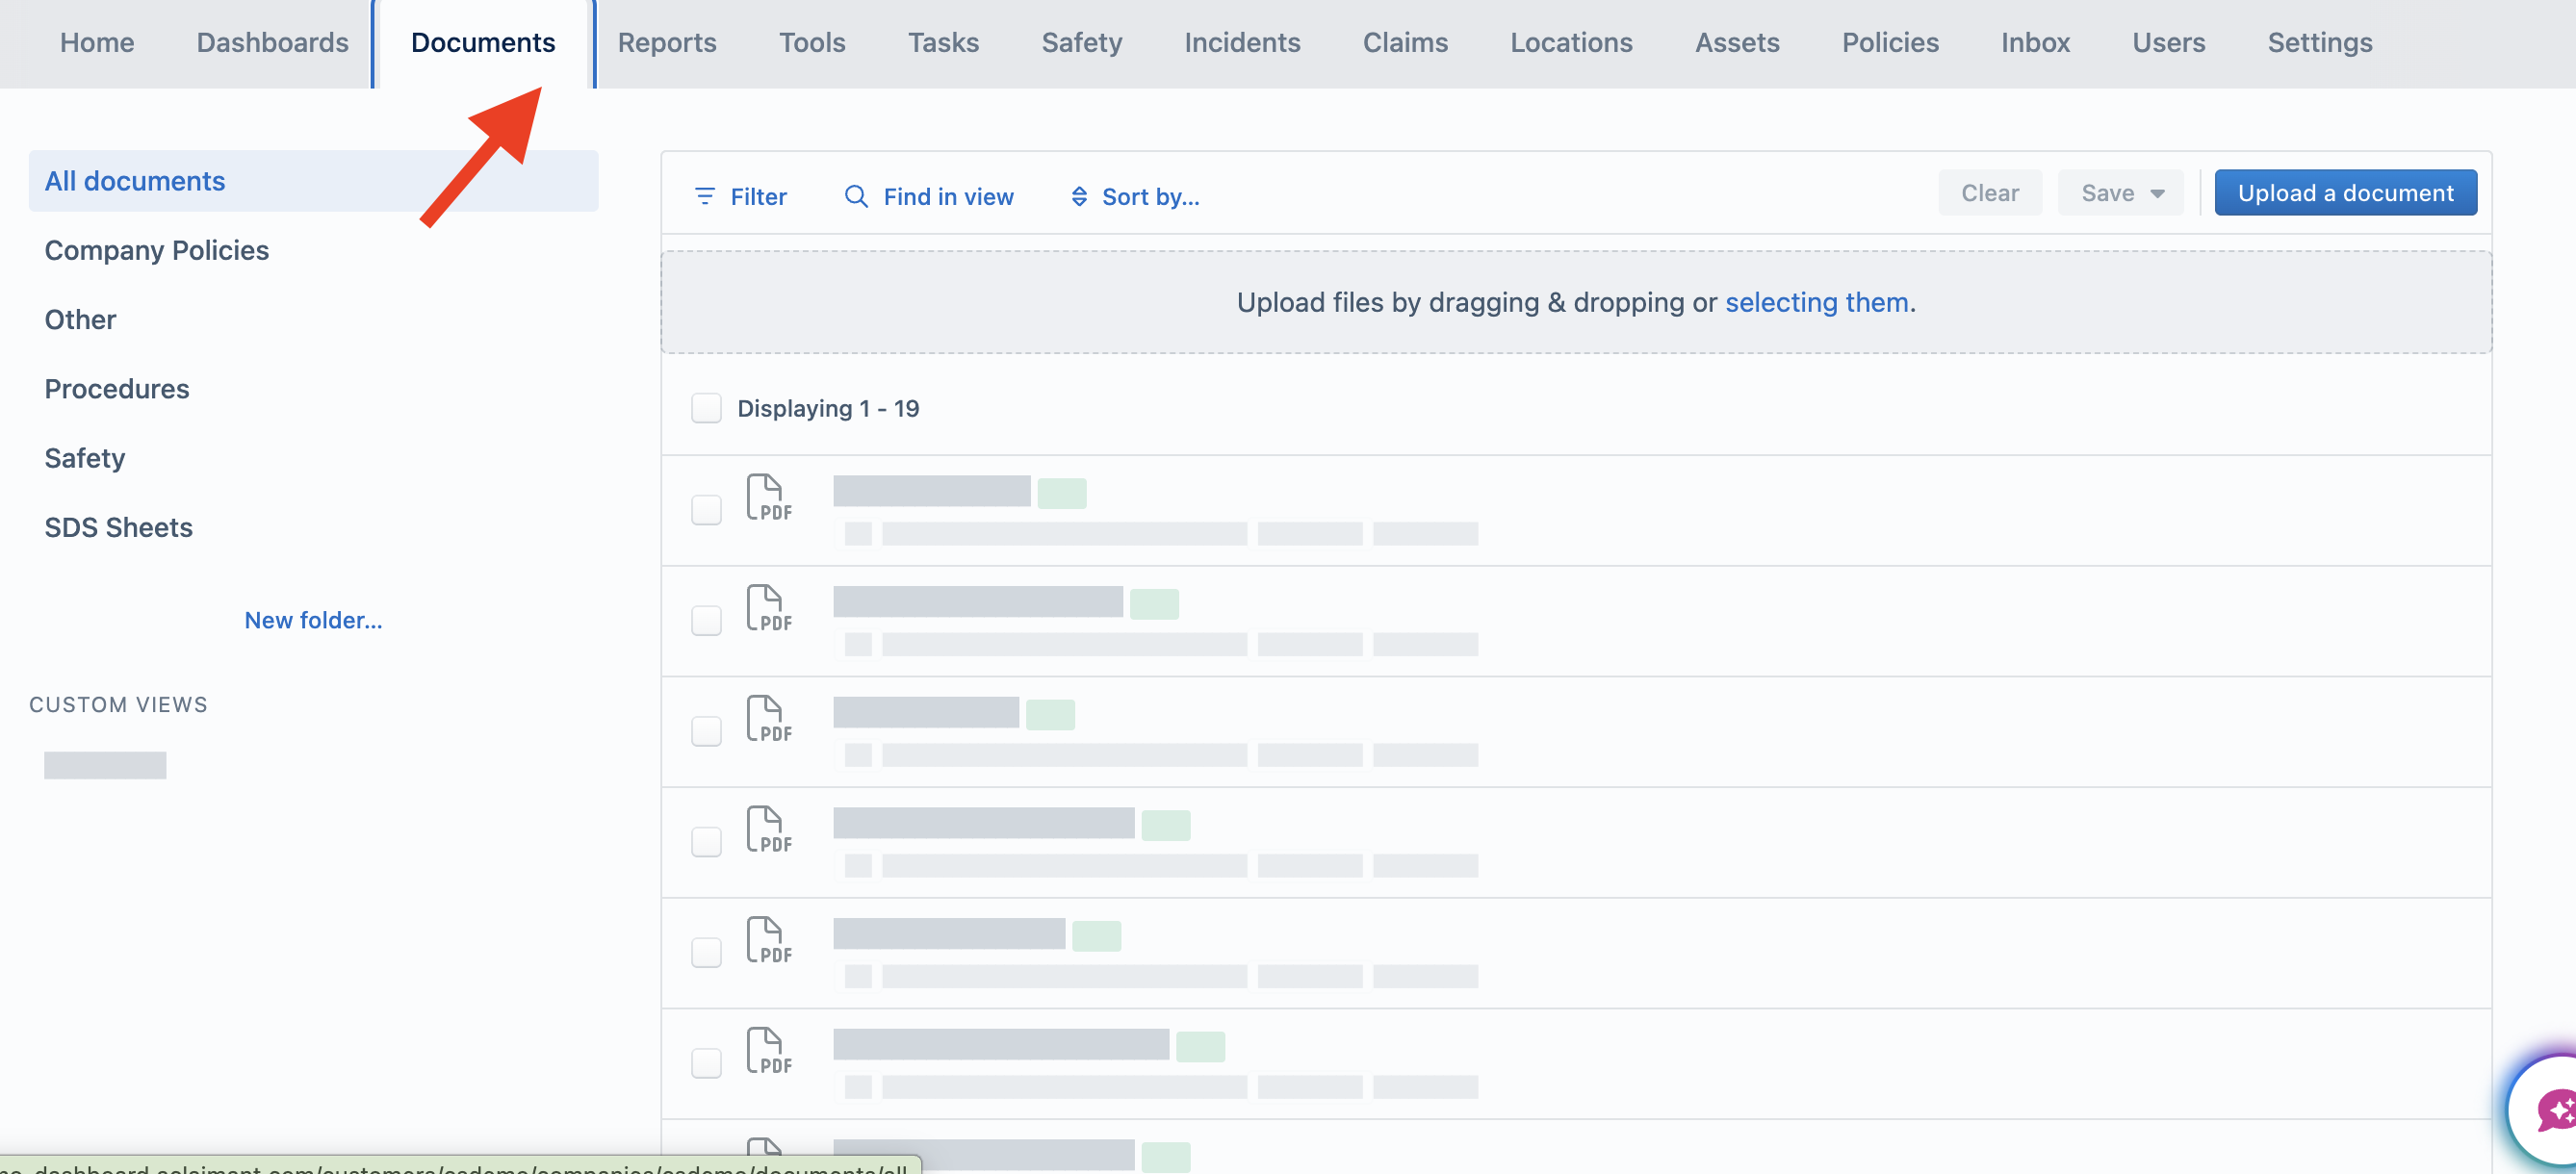2576x1174 pixels.
Task: Select the All documents folder
Action: click(313, 181)
